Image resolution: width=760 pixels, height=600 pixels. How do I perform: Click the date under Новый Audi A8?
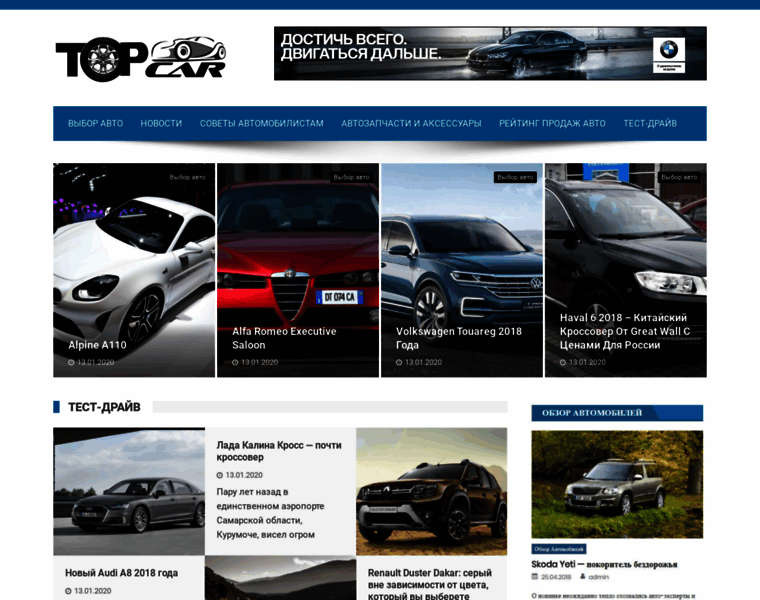click(93, 591)
